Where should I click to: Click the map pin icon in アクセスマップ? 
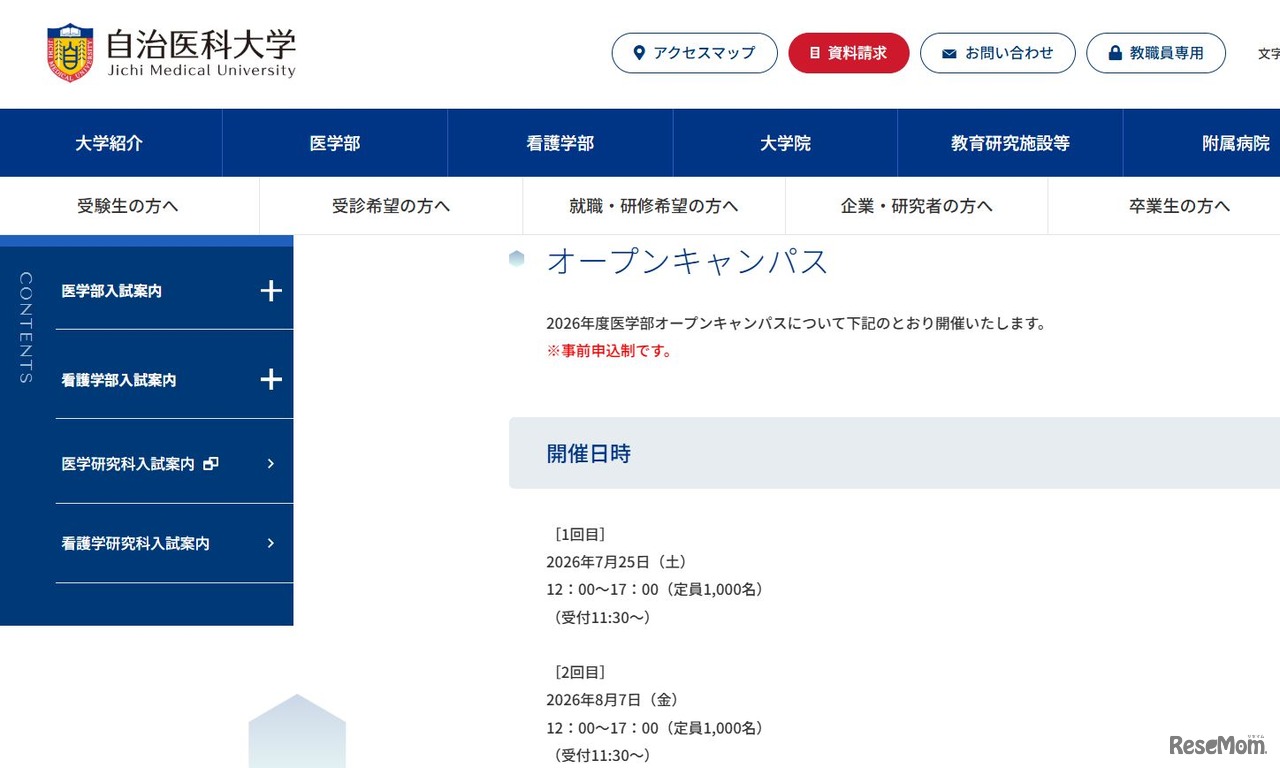pyautogui.click(x=640, y=53)
